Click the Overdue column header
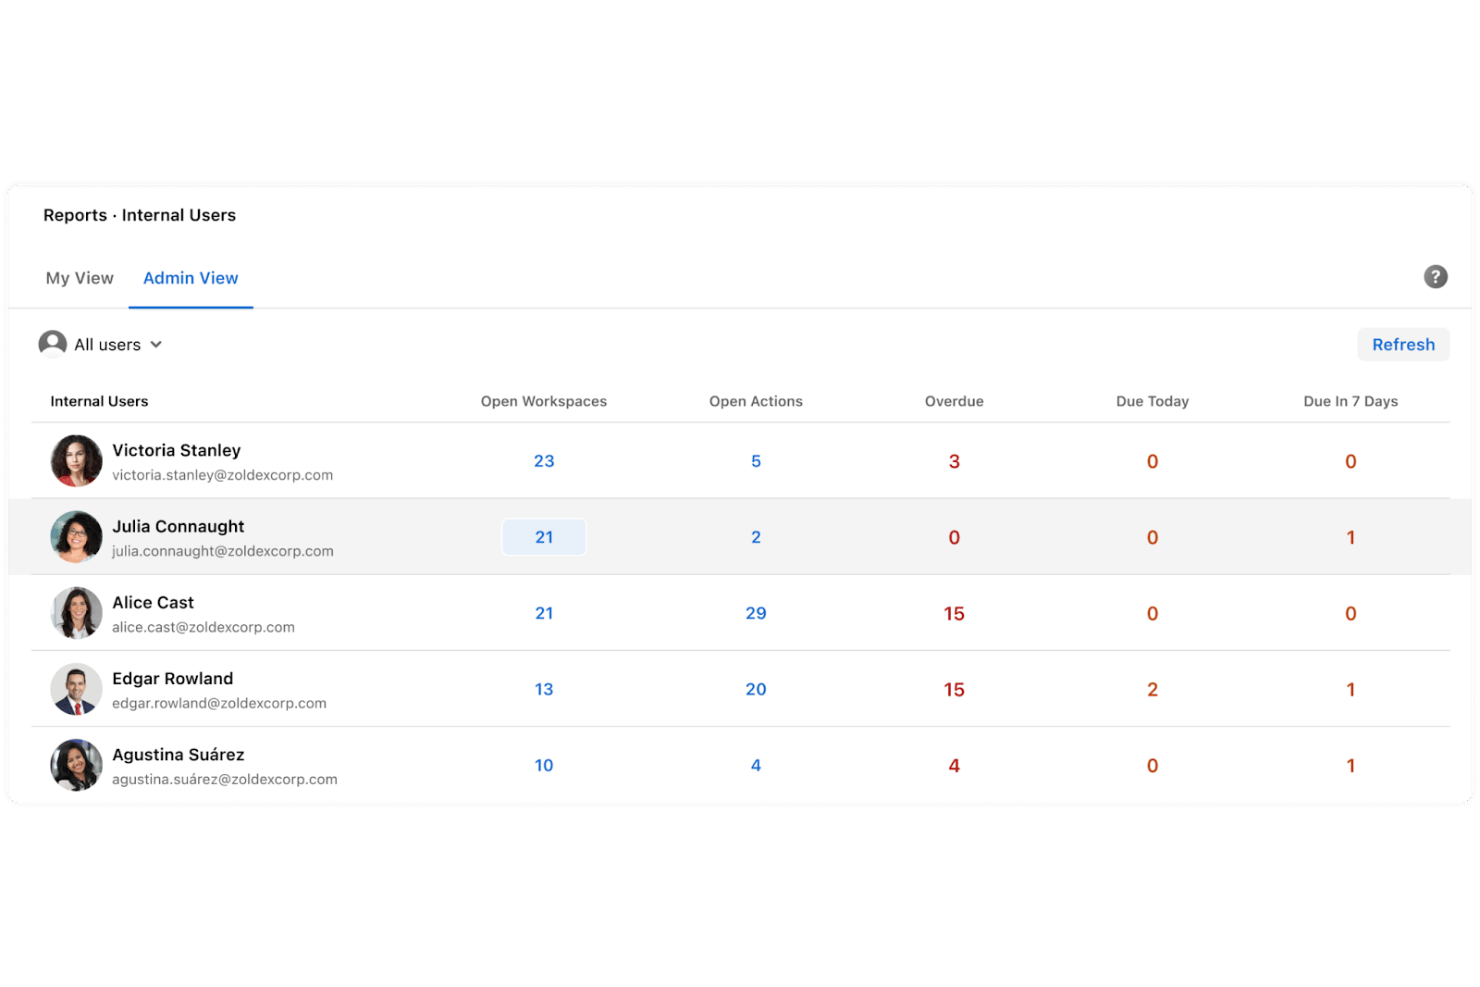 pyautogui.click(x=954, y=401)
